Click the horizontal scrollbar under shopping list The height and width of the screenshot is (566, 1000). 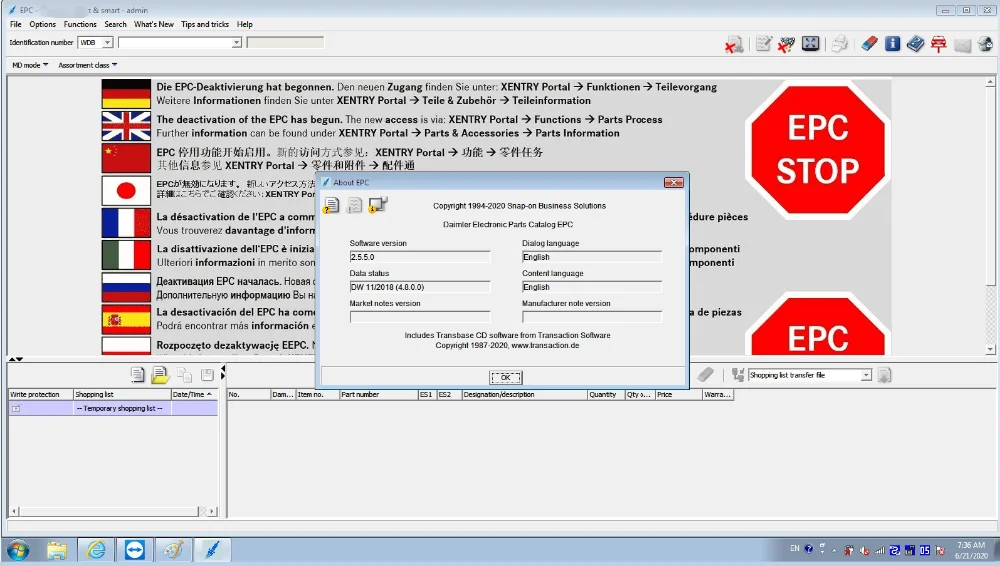click(x=113, y=511)
